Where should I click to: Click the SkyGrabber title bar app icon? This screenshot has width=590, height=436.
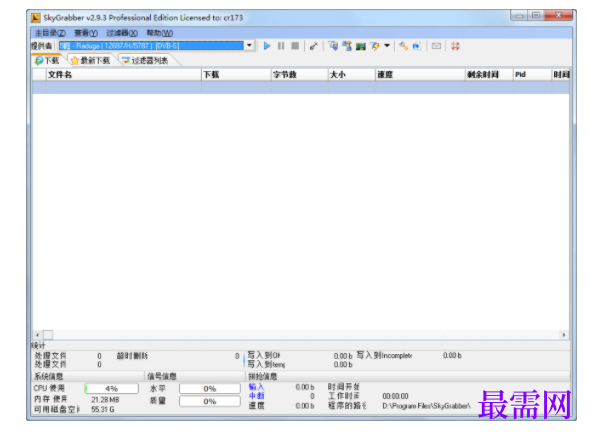[36, 18]
